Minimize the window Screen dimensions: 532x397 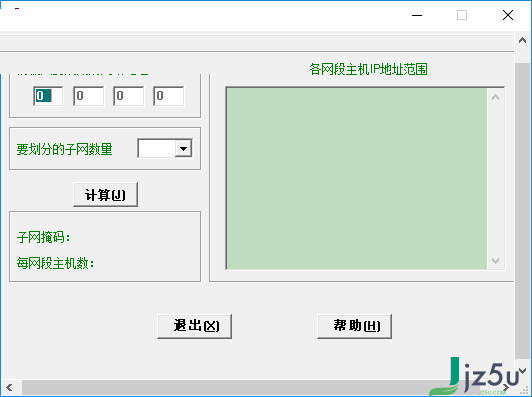tap(417, 15)
